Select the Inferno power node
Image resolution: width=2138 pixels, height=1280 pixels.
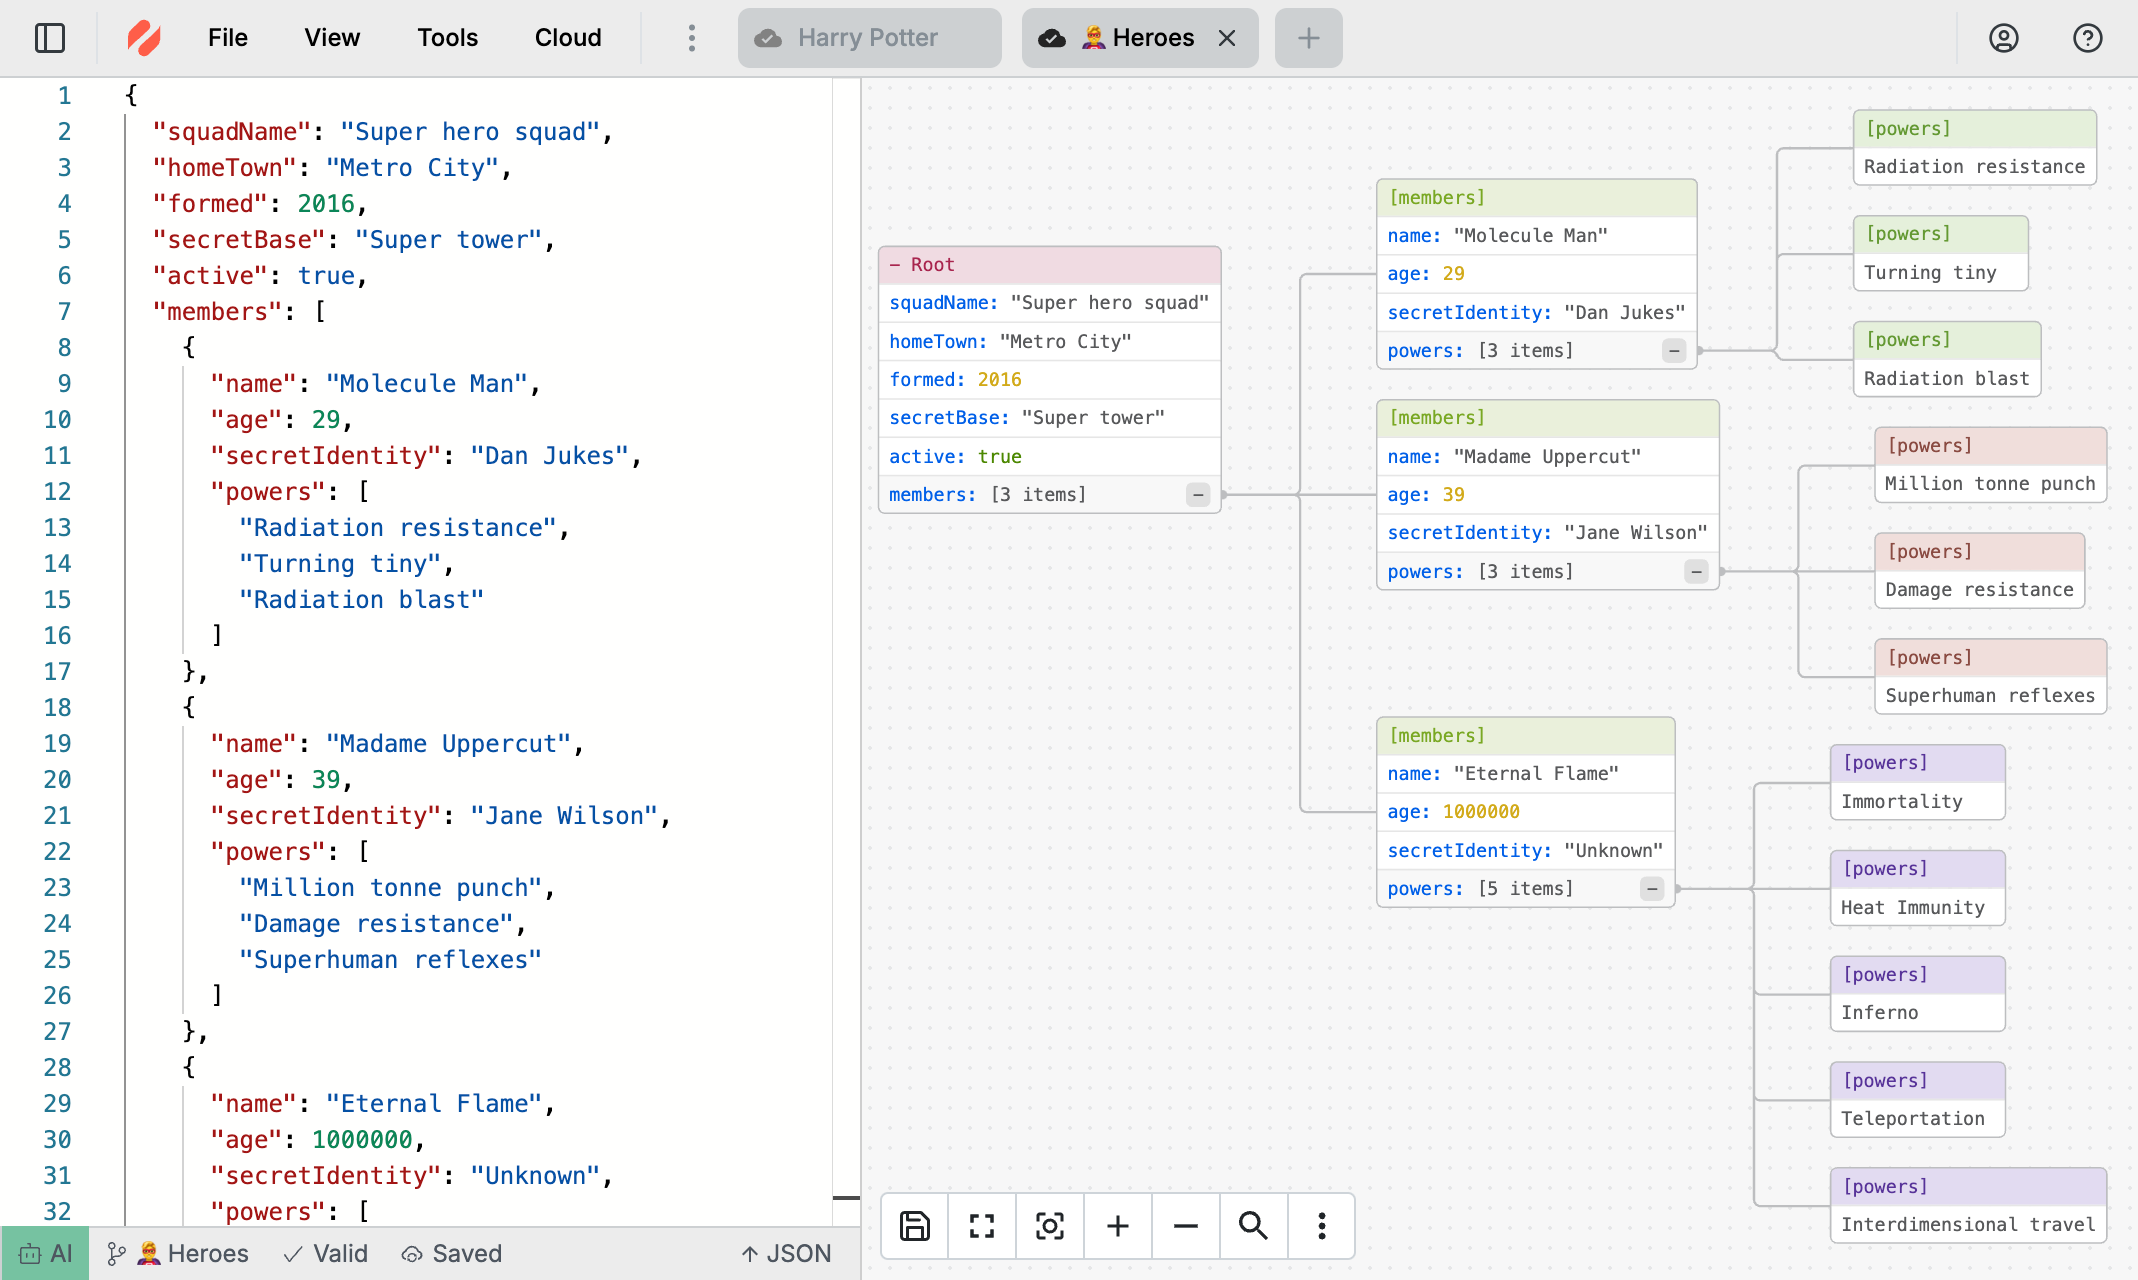[1917, 994]
